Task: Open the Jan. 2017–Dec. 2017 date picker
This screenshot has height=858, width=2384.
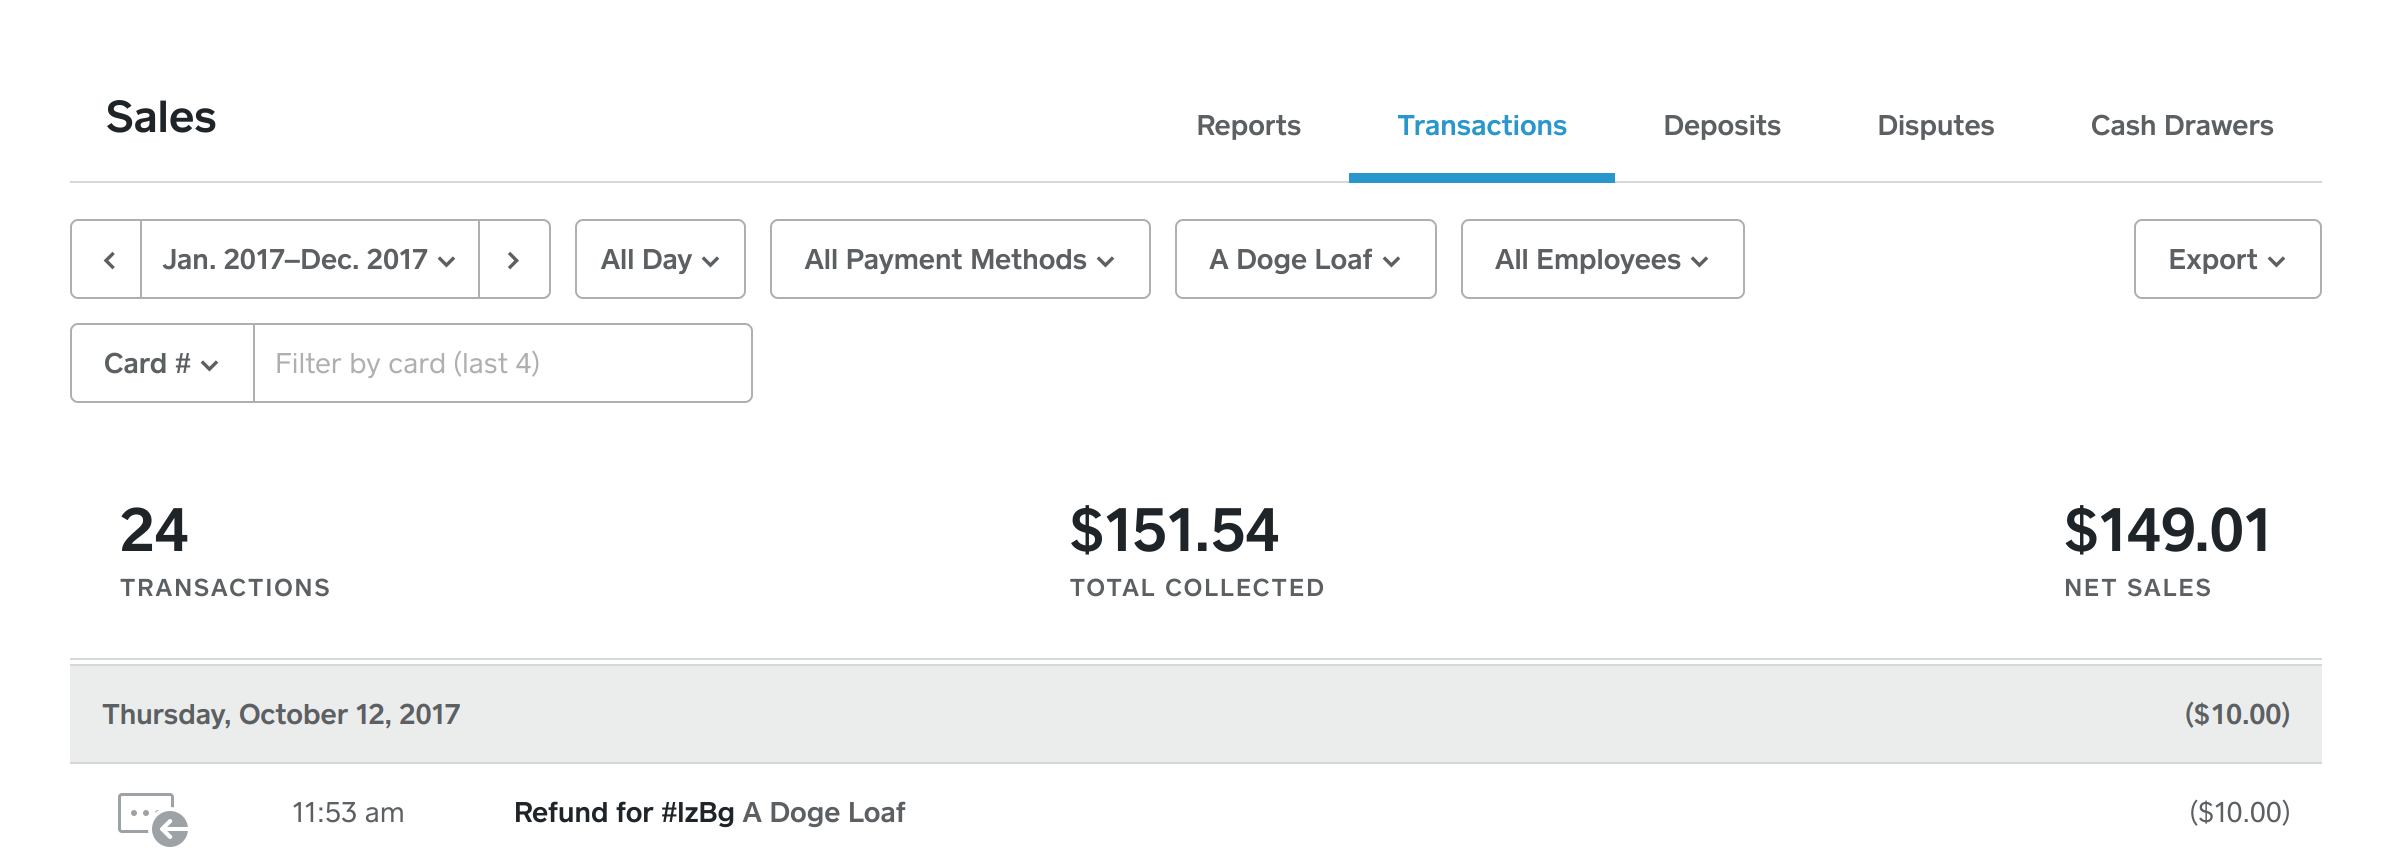Action: click(309, 260)
